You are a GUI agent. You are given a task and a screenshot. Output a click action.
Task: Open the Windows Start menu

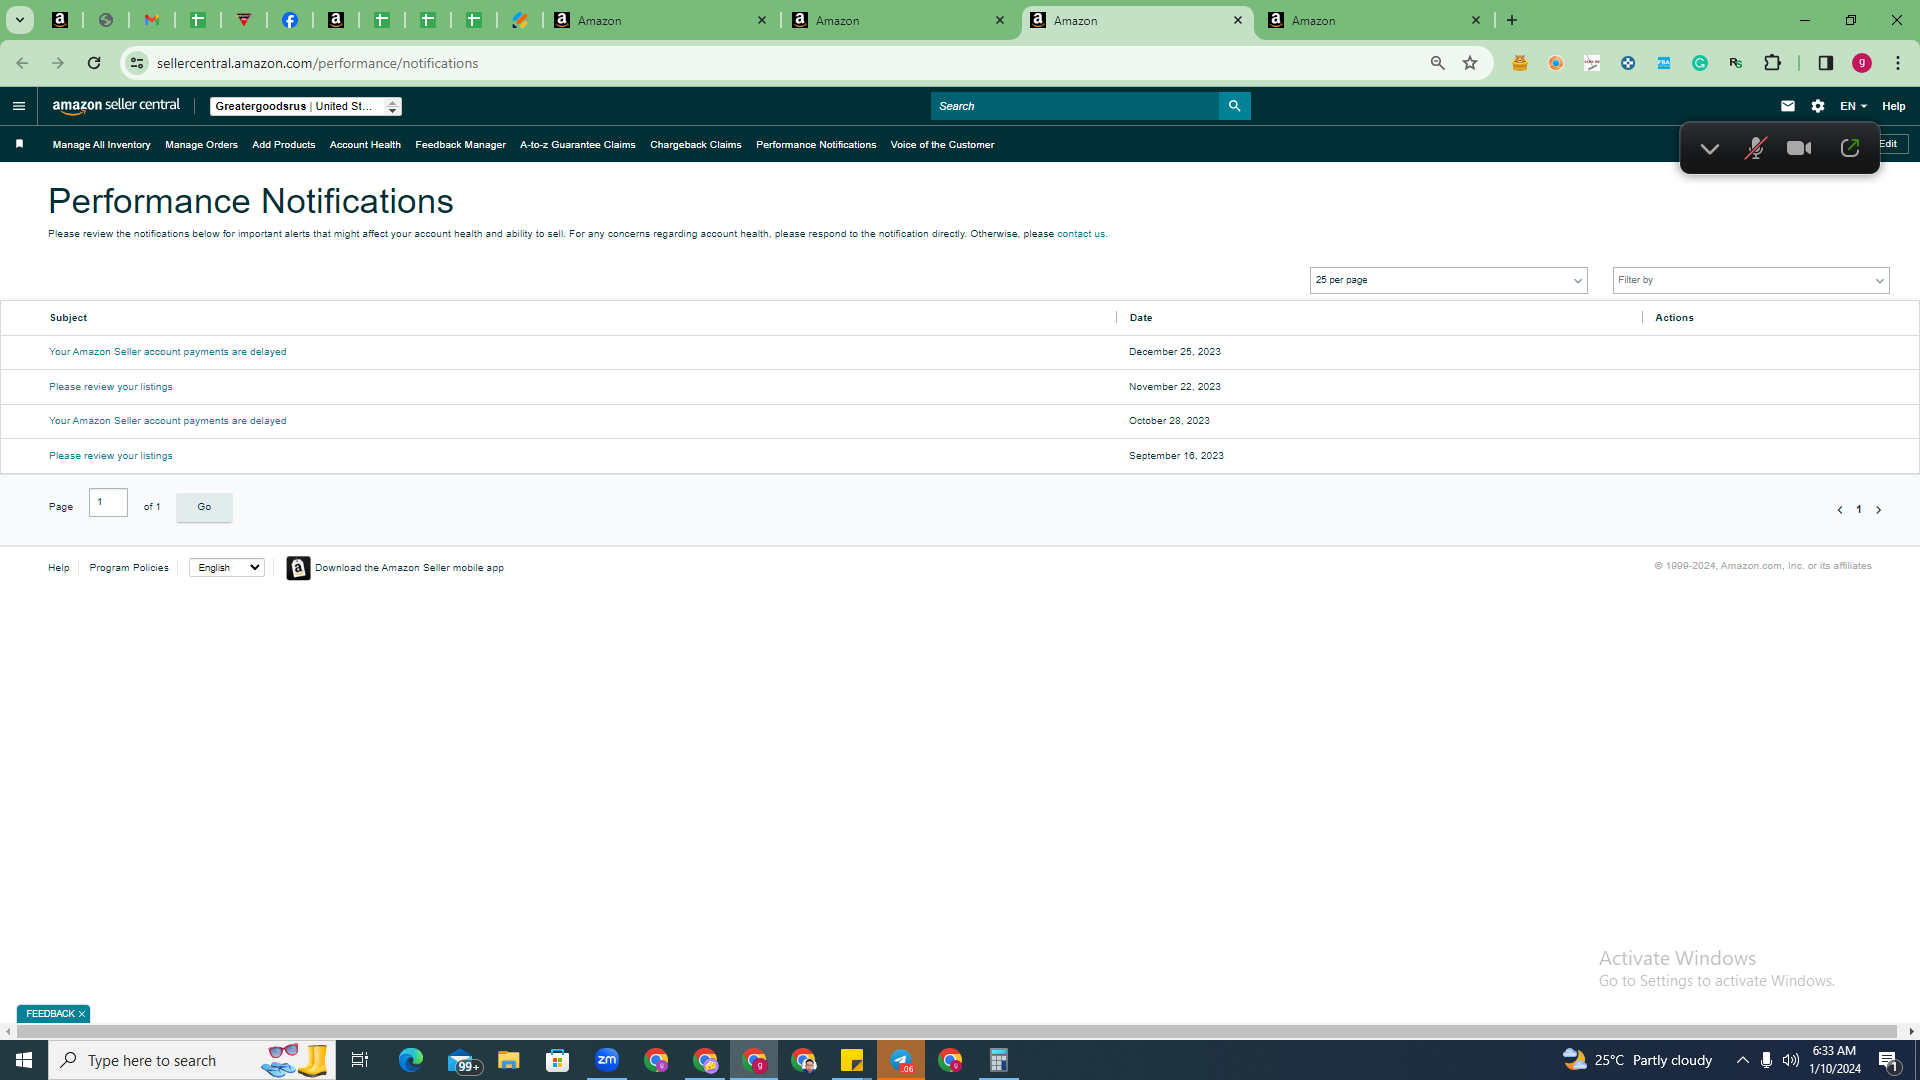point(24,1060)
